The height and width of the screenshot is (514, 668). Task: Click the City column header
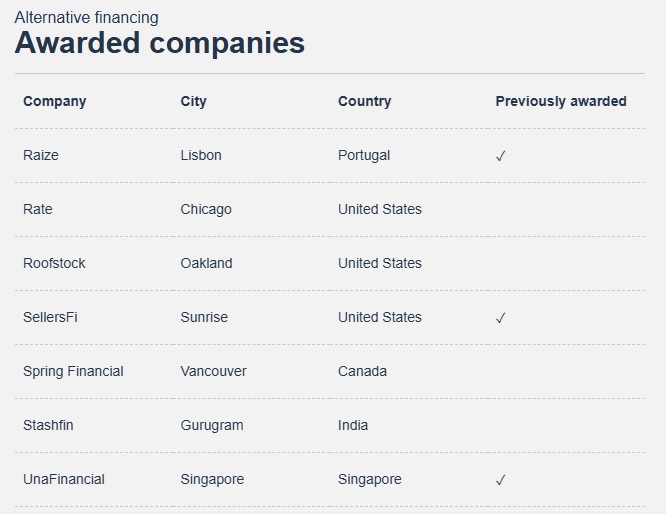193,101
